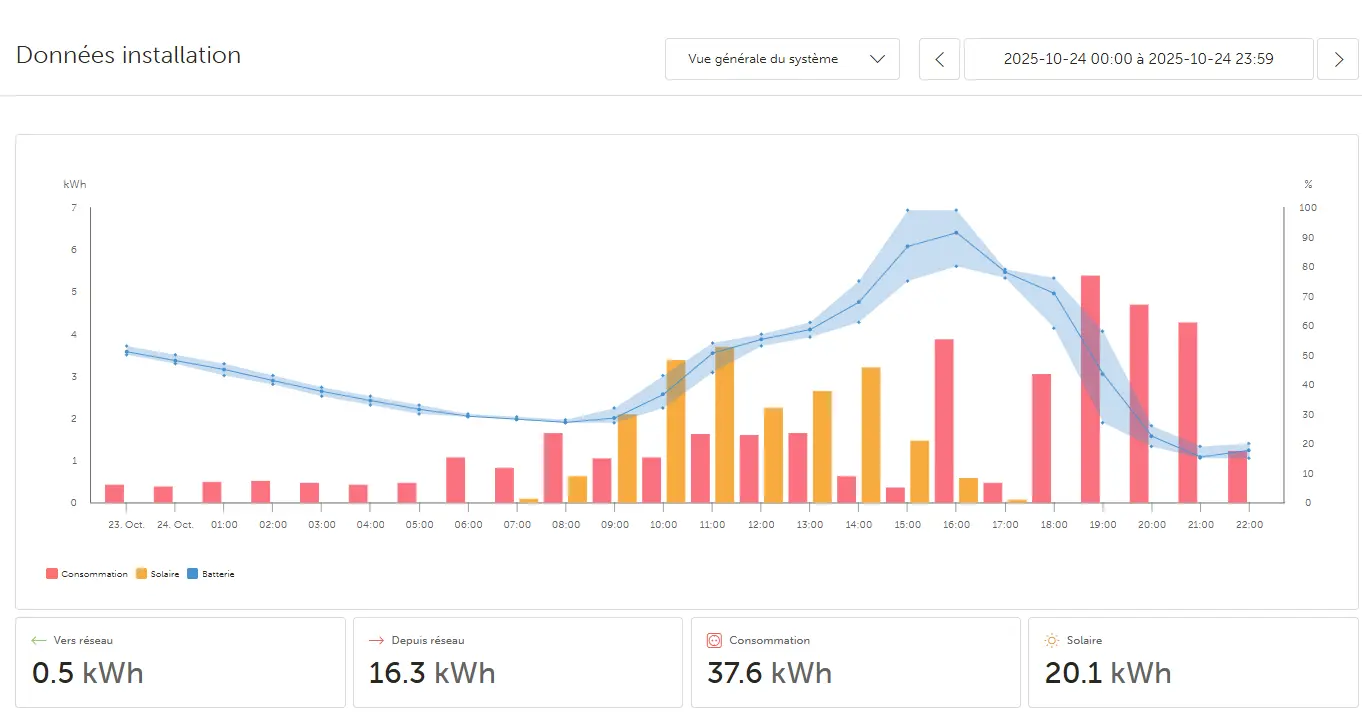1362x713 pixels.
Task: Click the previous period chevron
Action: 938,59
